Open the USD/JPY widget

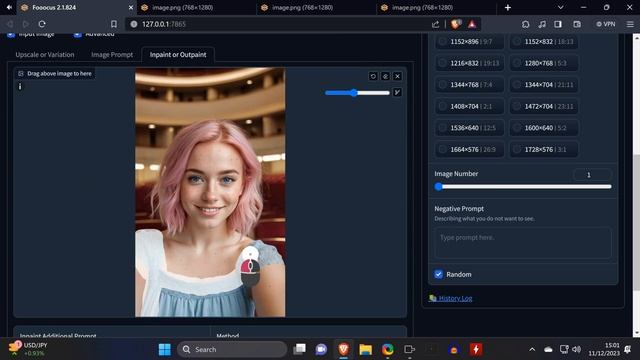pos(28,349)
